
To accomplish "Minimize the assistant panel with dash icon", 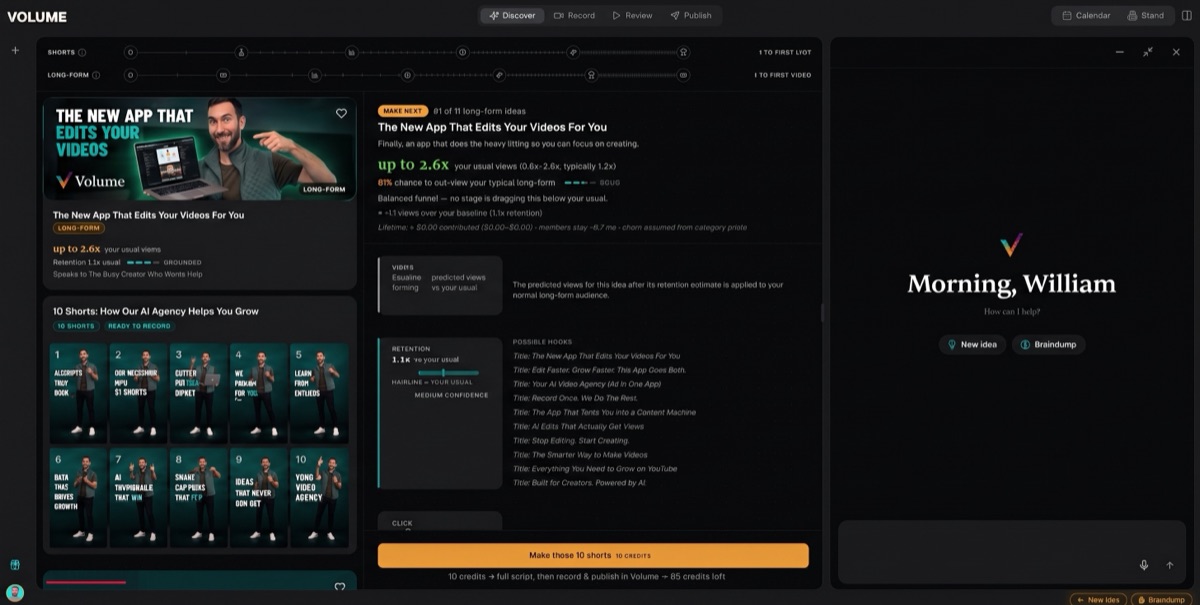I will (1120, 52).
